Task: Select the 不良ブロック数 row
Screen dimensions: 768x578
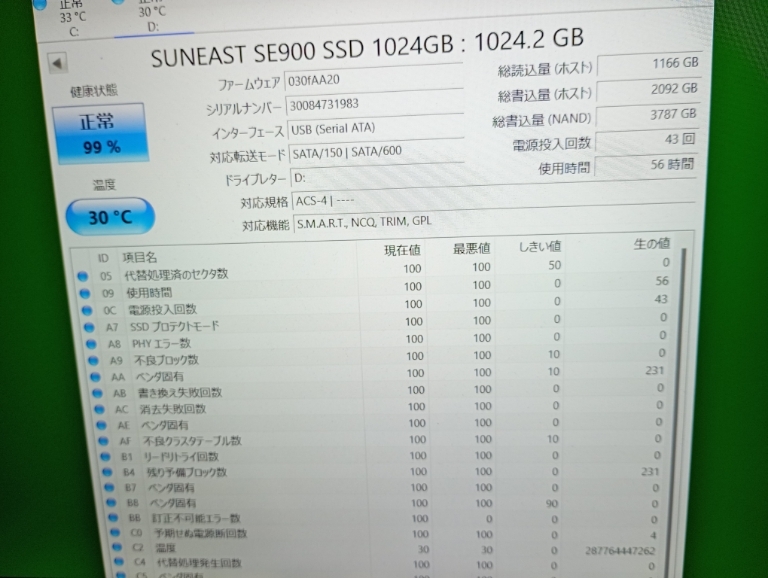Action: [380, 357]
